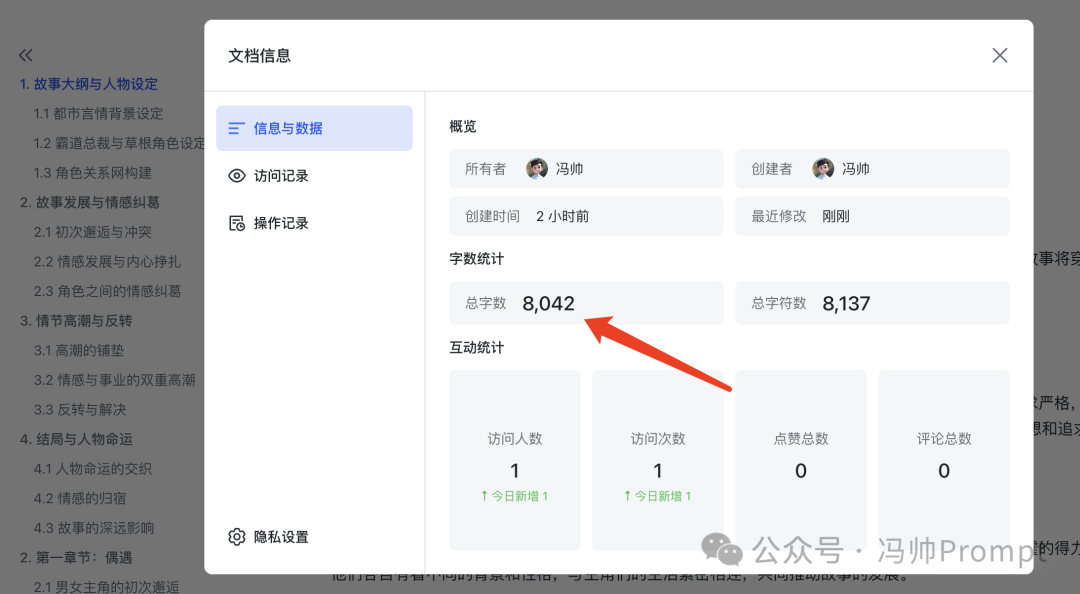
Task: Select outline item 2.1 初次邂逅与冲突
Action: click(92, 232)
